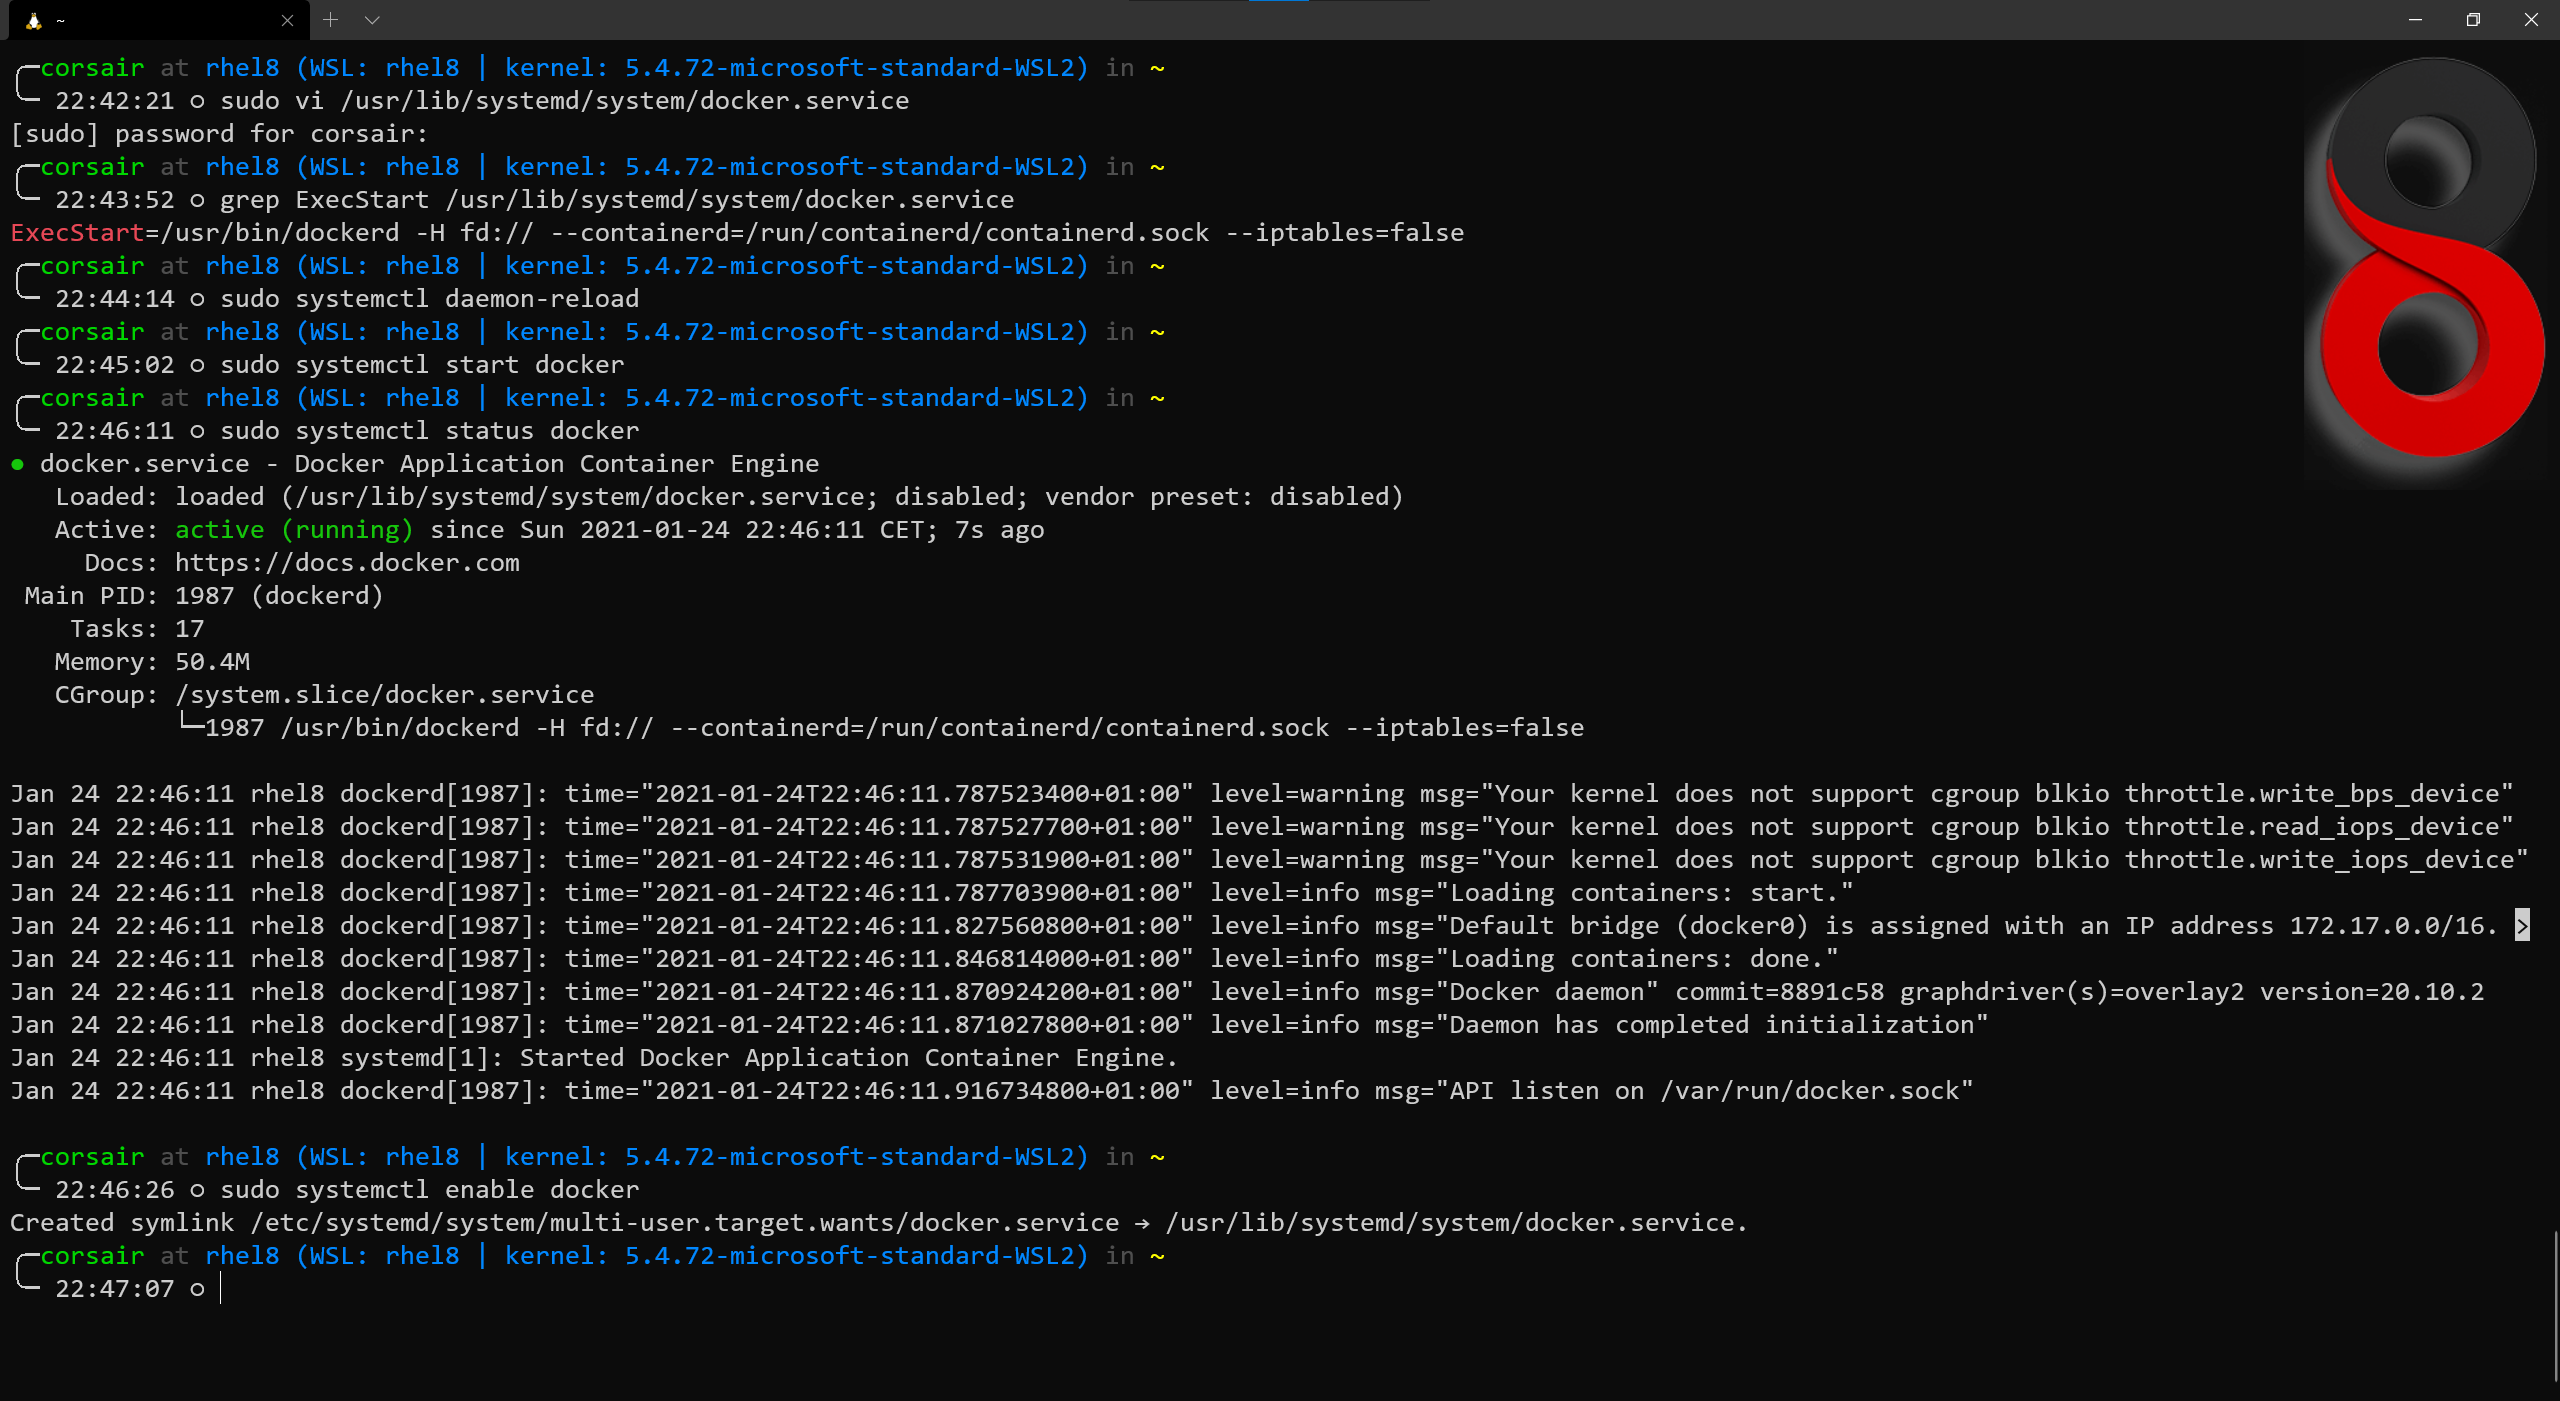This screenshot has height=1401, width=2560.
Task: Click the prompt circle beside timestamp 22:42:21
Action: pos(196,101)
